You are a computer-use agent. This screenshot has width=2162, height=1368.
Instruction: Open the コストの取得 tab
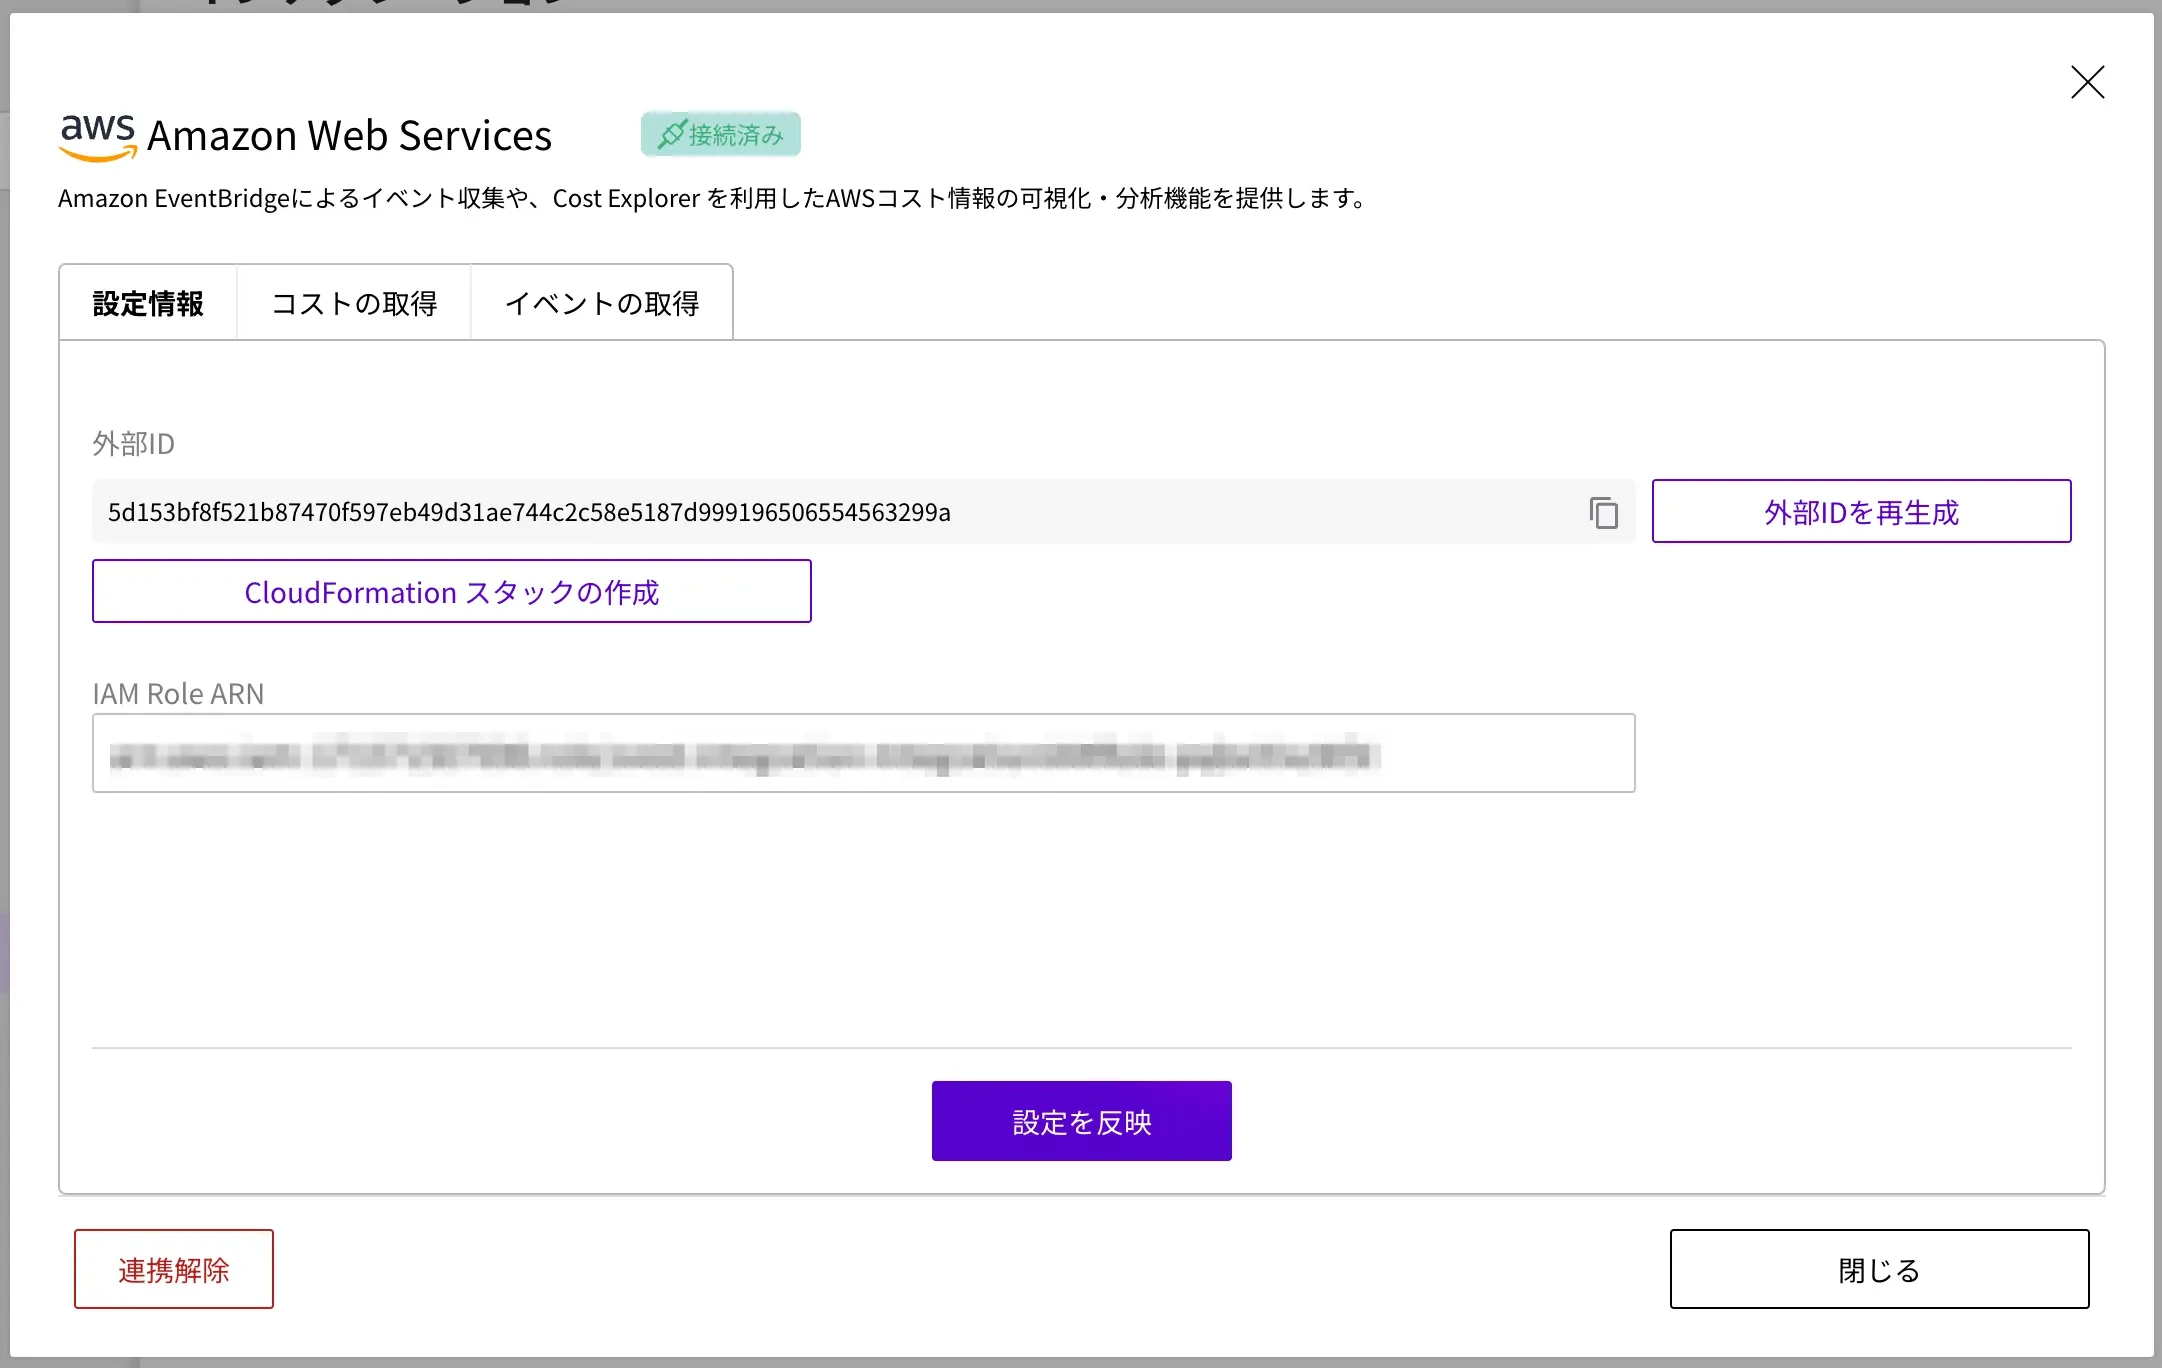coord(354,303)
